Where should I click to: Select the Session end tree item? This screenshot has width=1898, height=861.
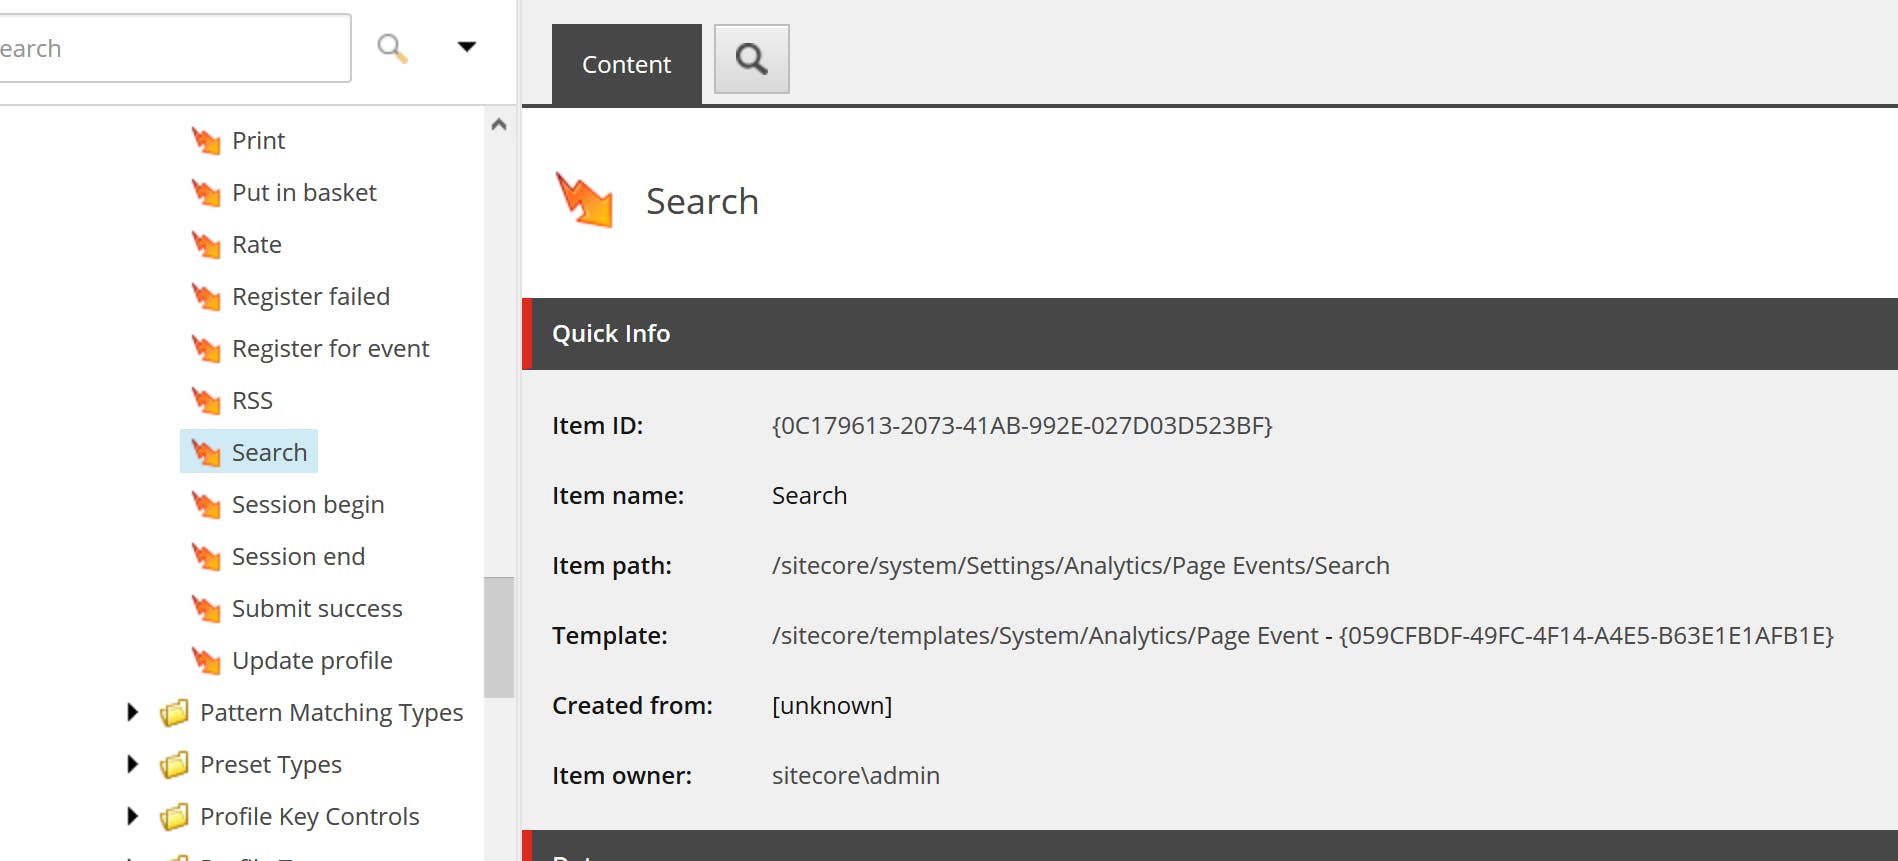tap(298, 557)
